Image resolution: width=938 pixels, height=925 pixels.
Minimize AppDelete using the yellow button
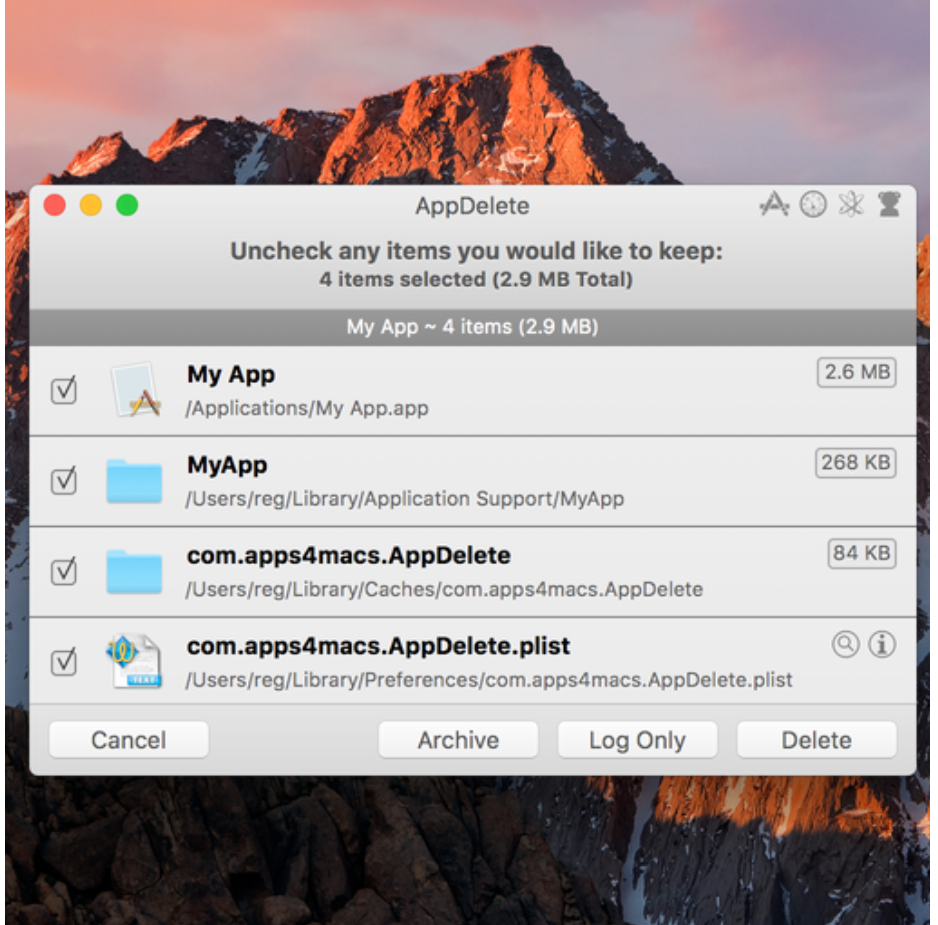(91, 205)
